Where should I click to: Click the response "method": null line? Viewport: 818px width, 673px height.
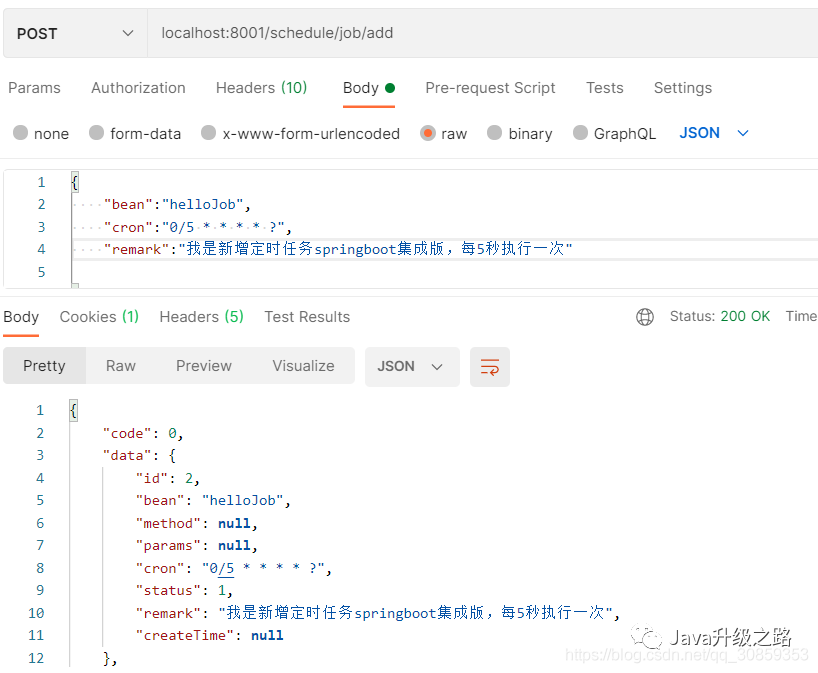[x=197, y=523]
